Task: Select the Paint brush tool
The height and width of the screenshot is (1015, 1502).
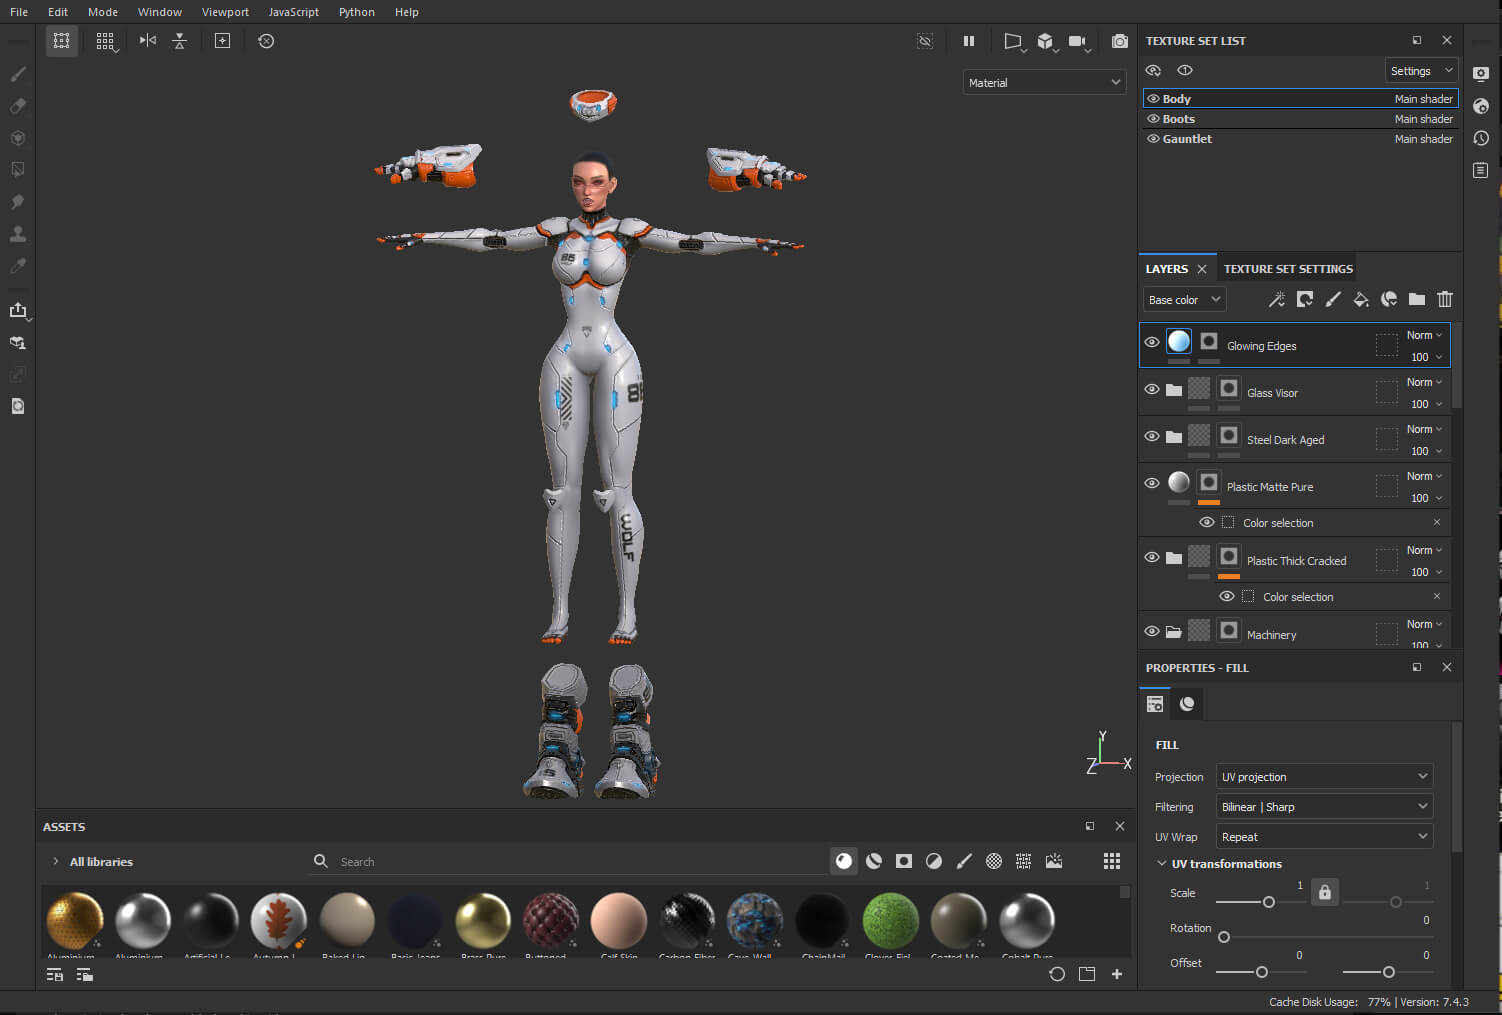Action: [18, 74]
